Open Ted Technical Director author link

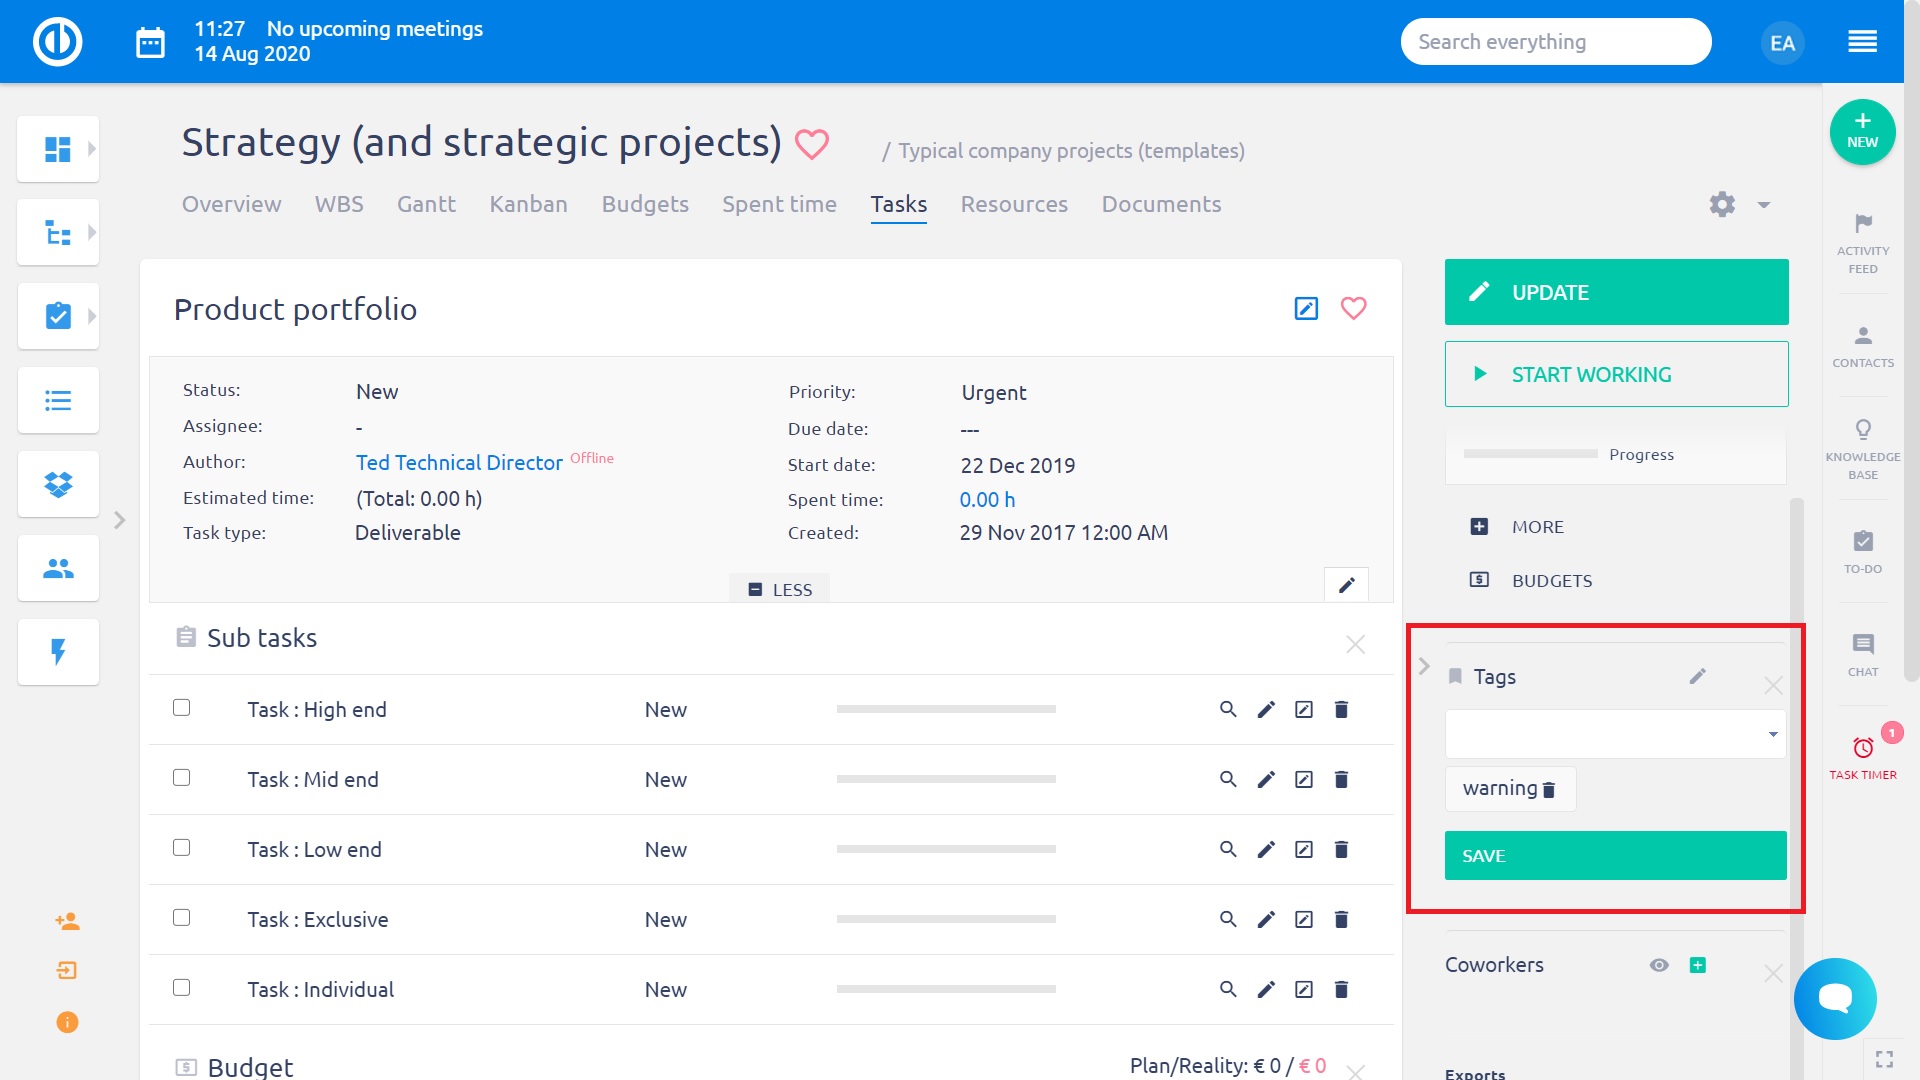[459, 463]
